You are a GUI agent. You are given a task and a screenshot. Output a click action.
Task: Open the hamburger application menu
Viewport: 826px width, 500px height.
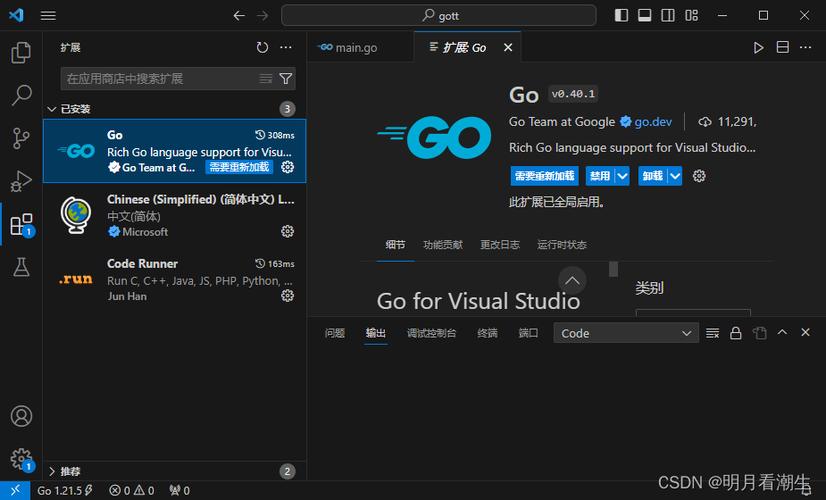[48, 15]
